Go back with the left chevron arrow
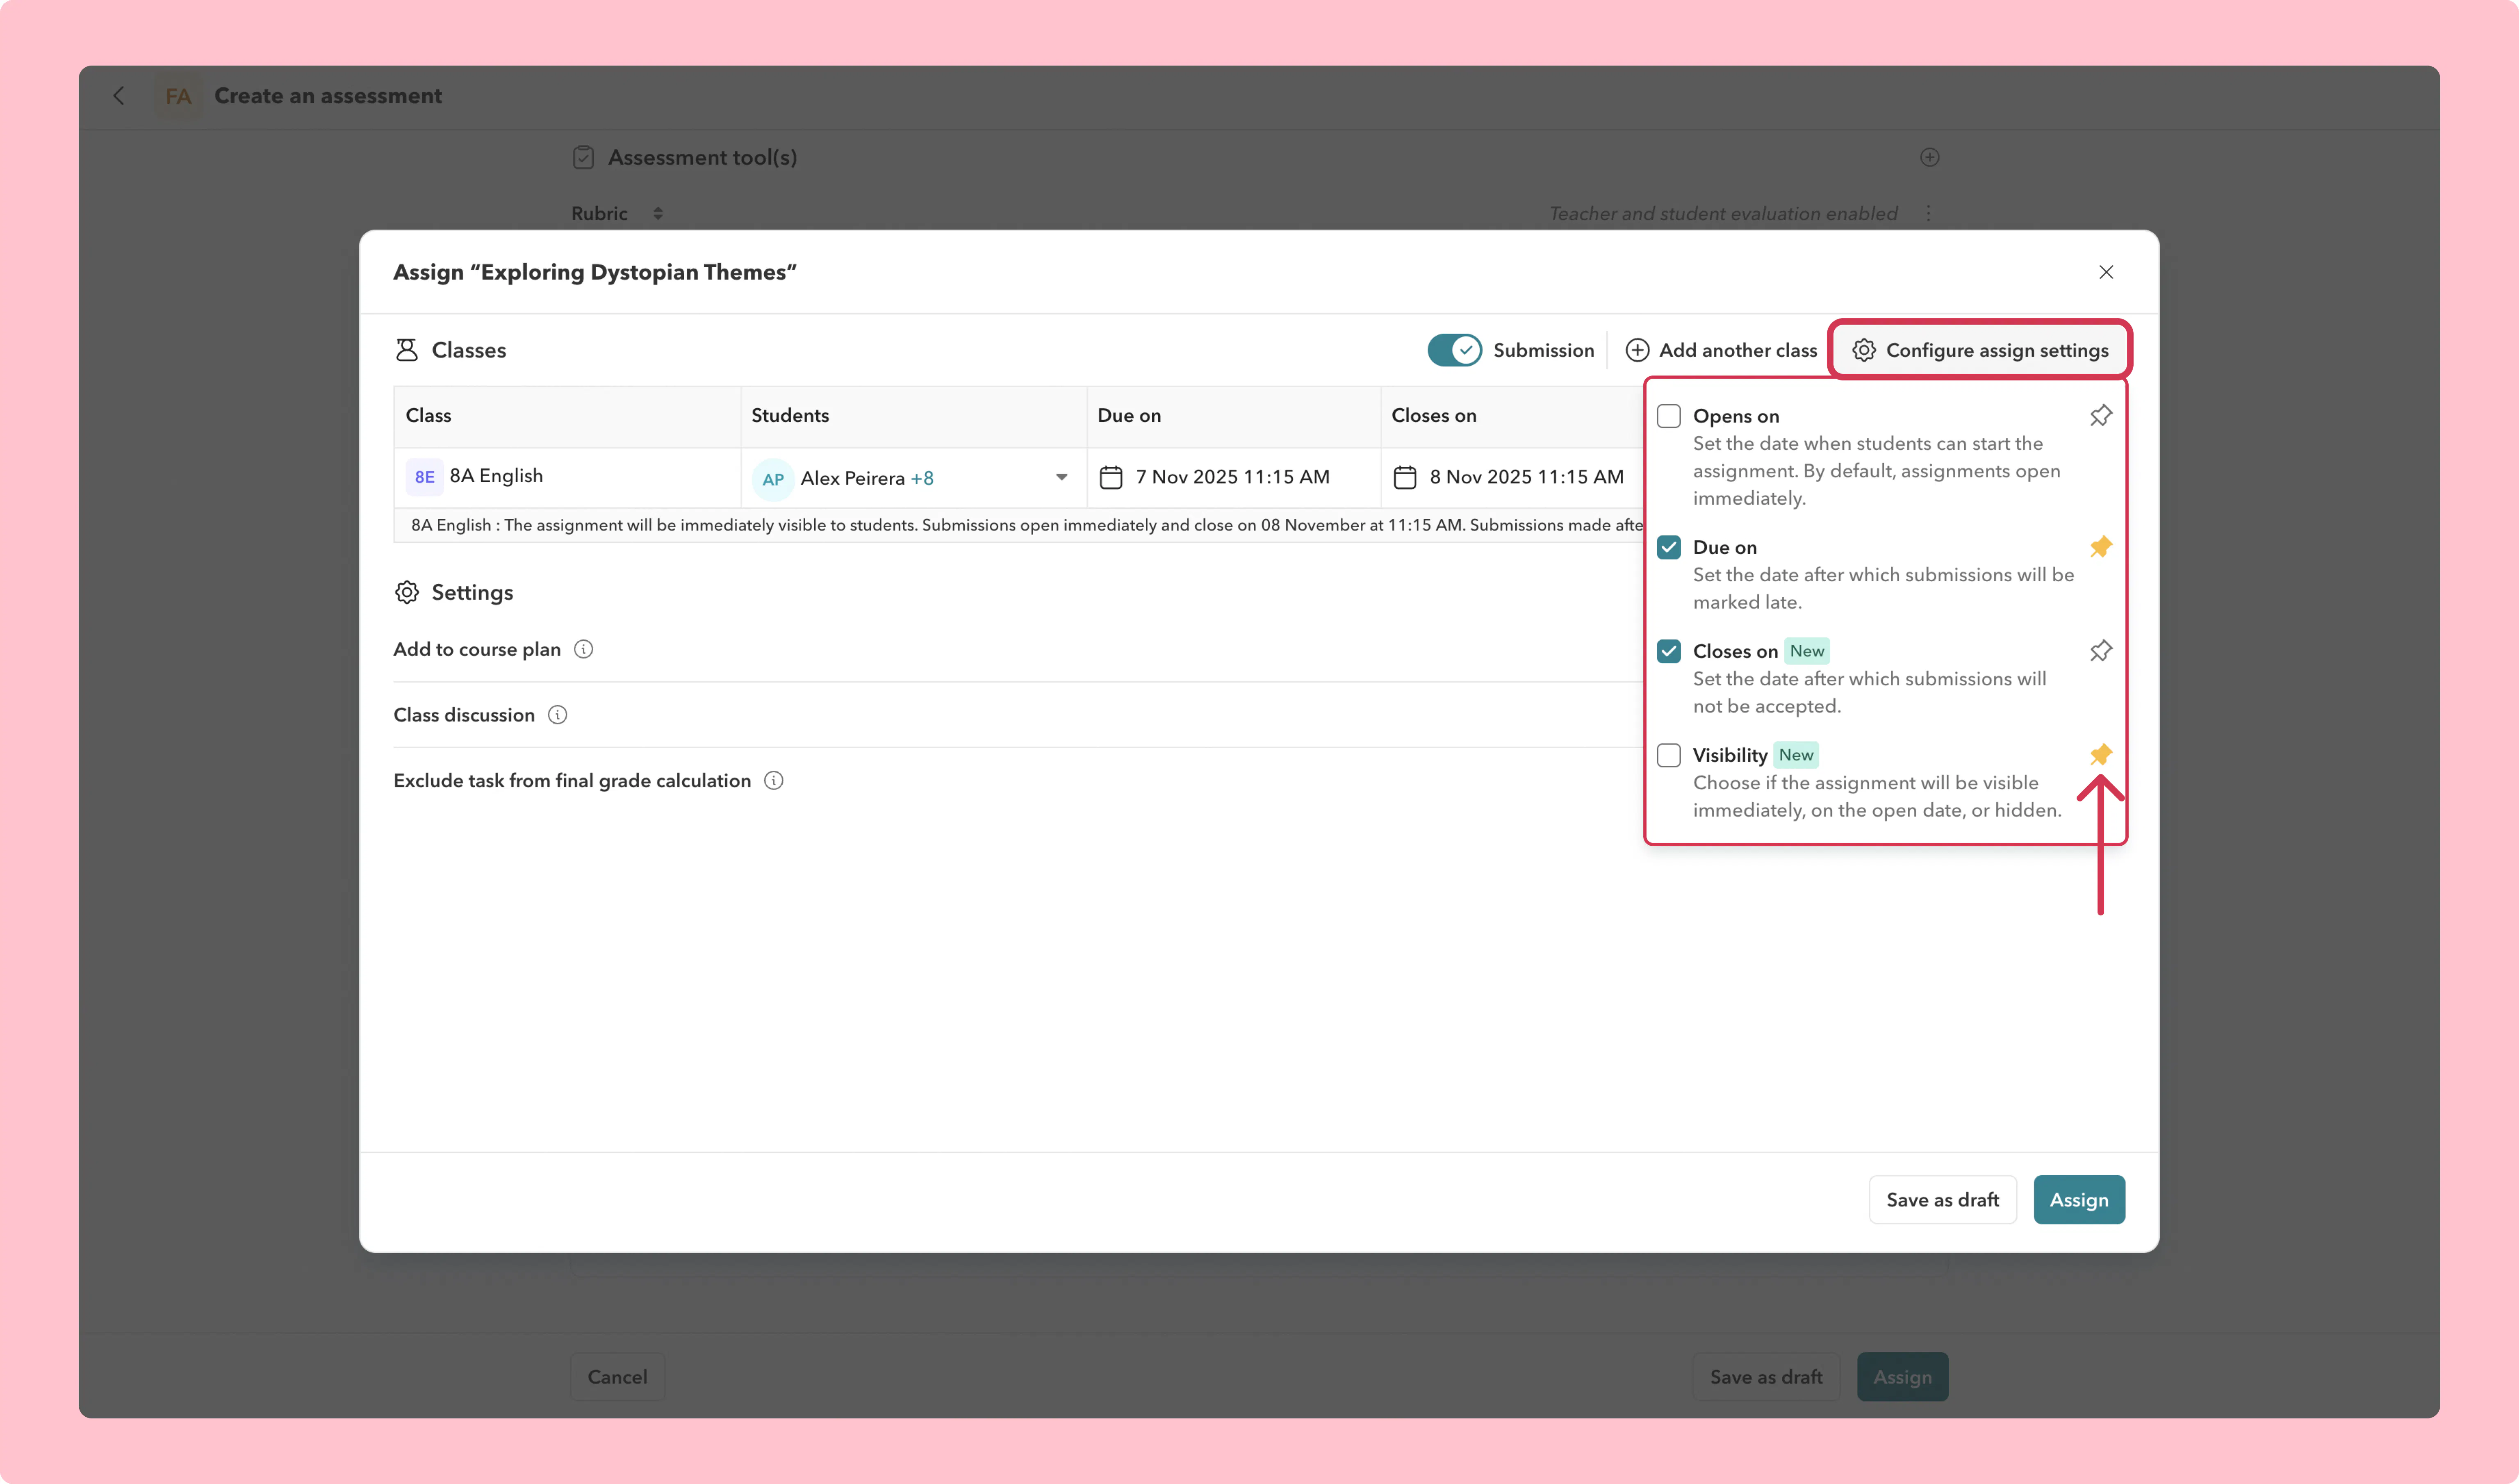This screenshot has height=1484, width=2519. tap(119, 96)
